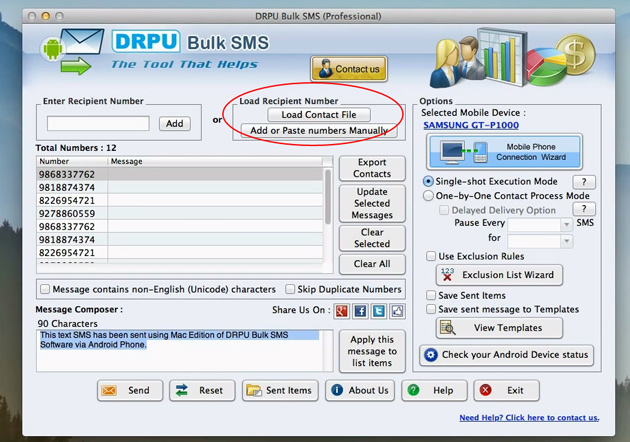Click the recipient number input field
630x442 pixels.
(98, 123)
